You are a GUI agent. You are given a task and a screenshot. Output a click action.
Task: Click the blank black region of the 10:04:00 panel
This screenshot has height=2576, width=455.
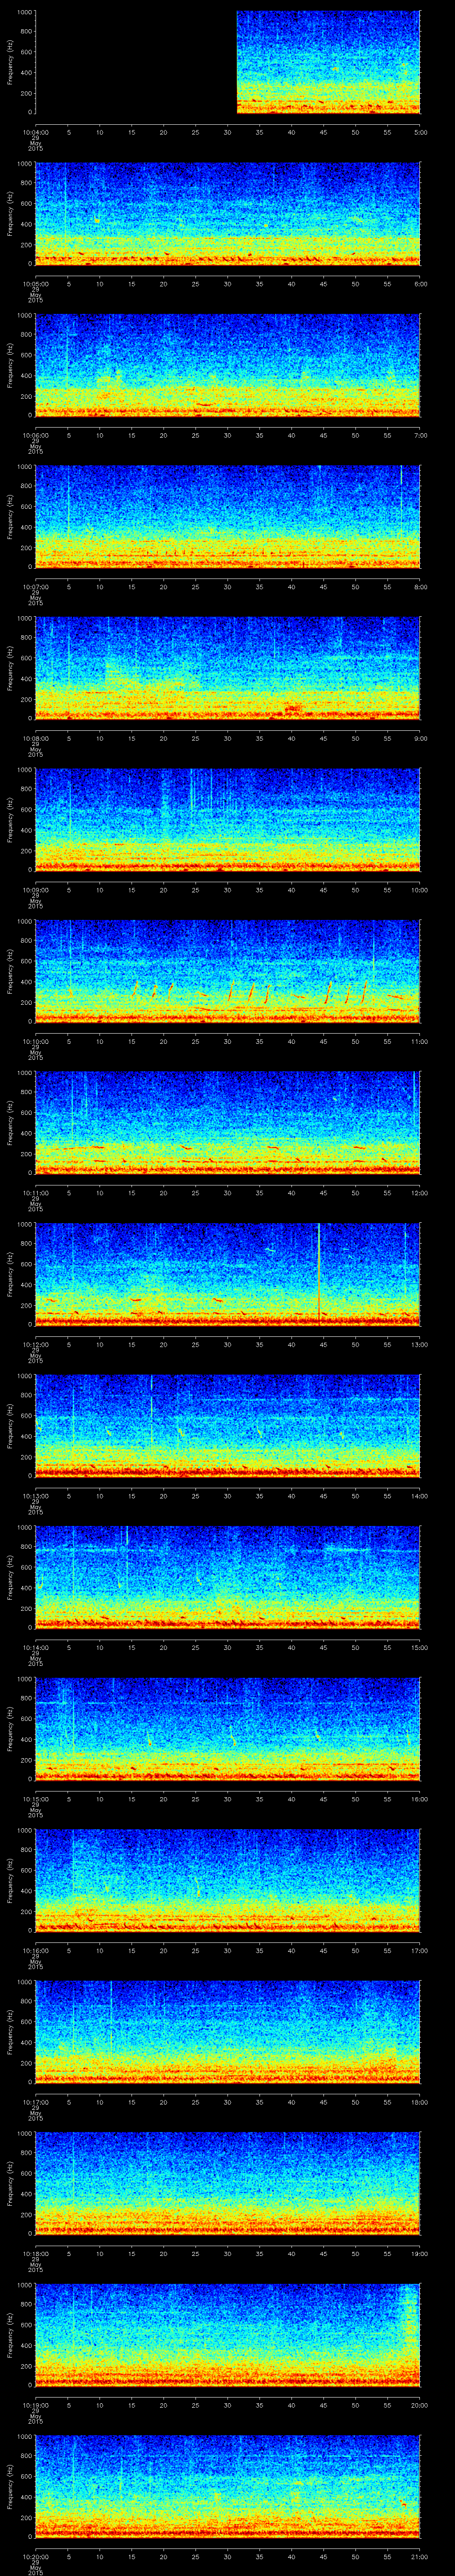click(x=136, y=62)
